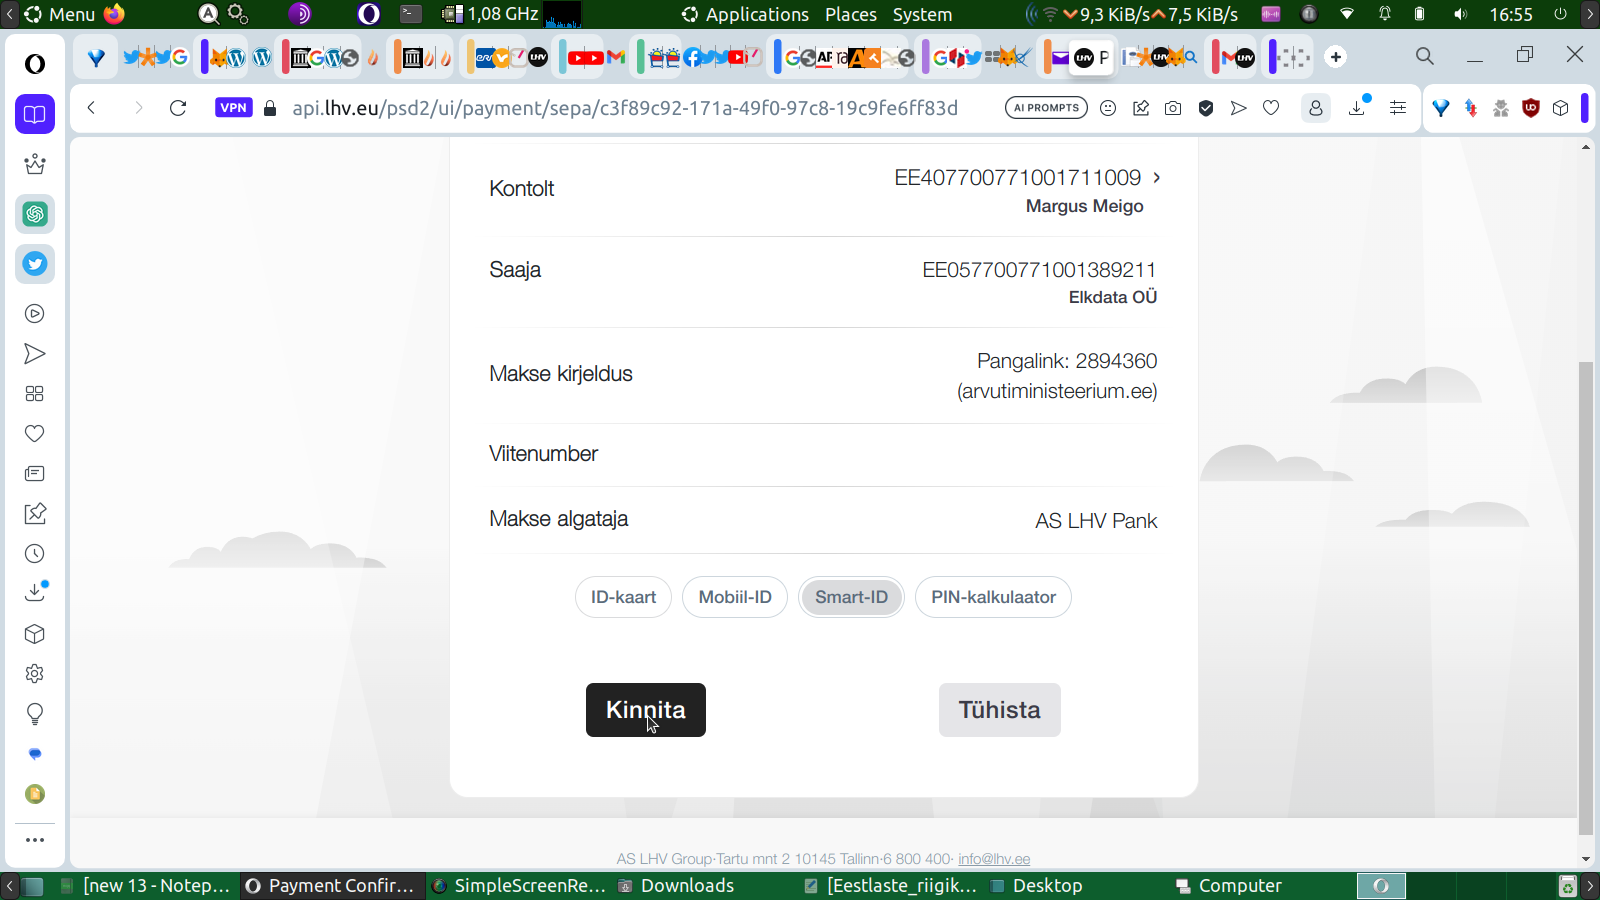
Task: Open a new tab with the plus button
Action: 1336,57
